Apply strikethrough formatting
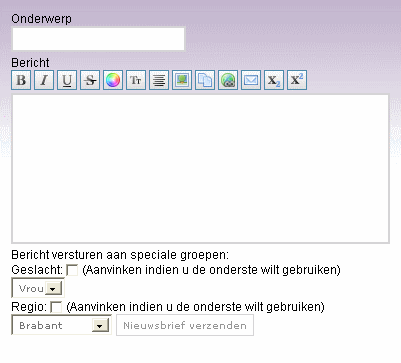The height and width of the screenshot is (363, 401). pos(90,80)
